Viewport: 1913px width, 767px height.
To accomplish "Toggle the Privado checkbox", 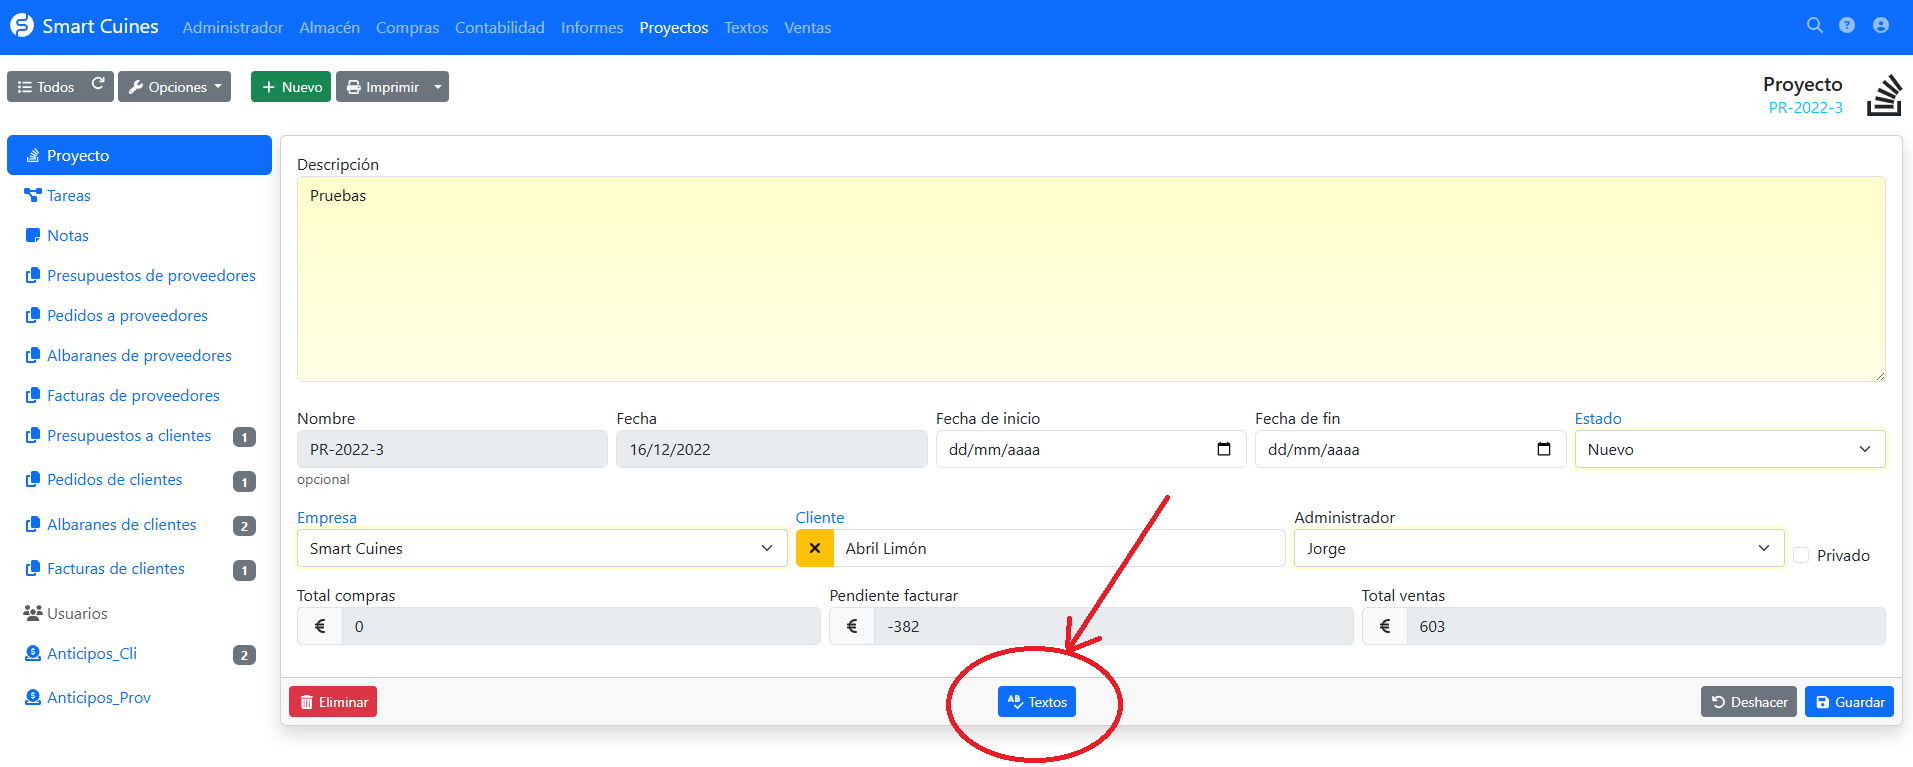I will point(1801,555).
